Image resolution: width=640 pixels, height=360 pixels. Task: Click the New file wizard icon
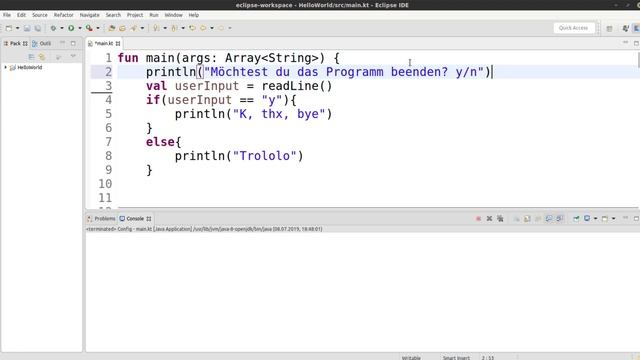pos(9,28)
